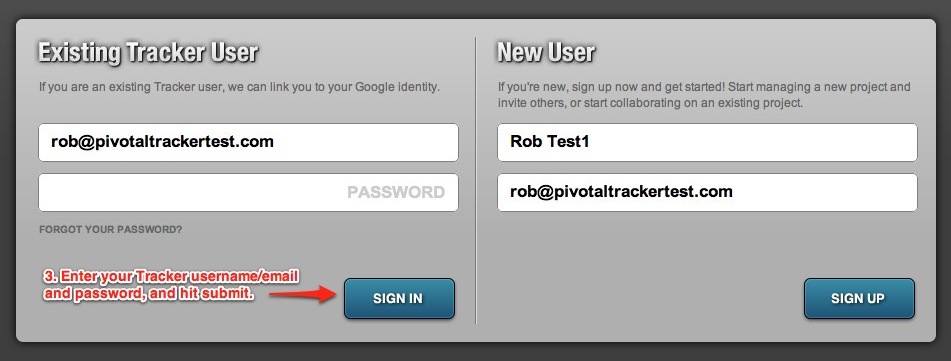This screenshot has width=951, height=361.
Task: Click the red arrow pointing to Sign In
Action: 303,294
